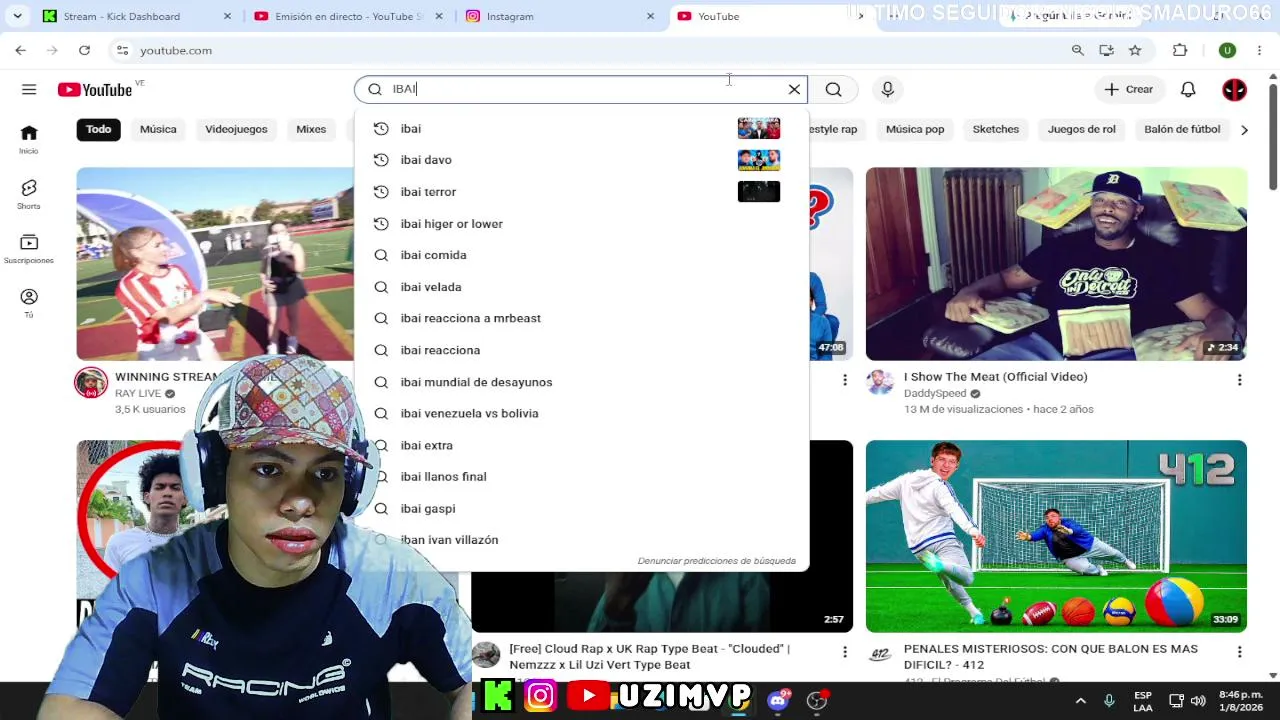This screenshot has height=720, width=1280.
Task: Open the DaddySpeed channel avatar
Action: (880, 383)
